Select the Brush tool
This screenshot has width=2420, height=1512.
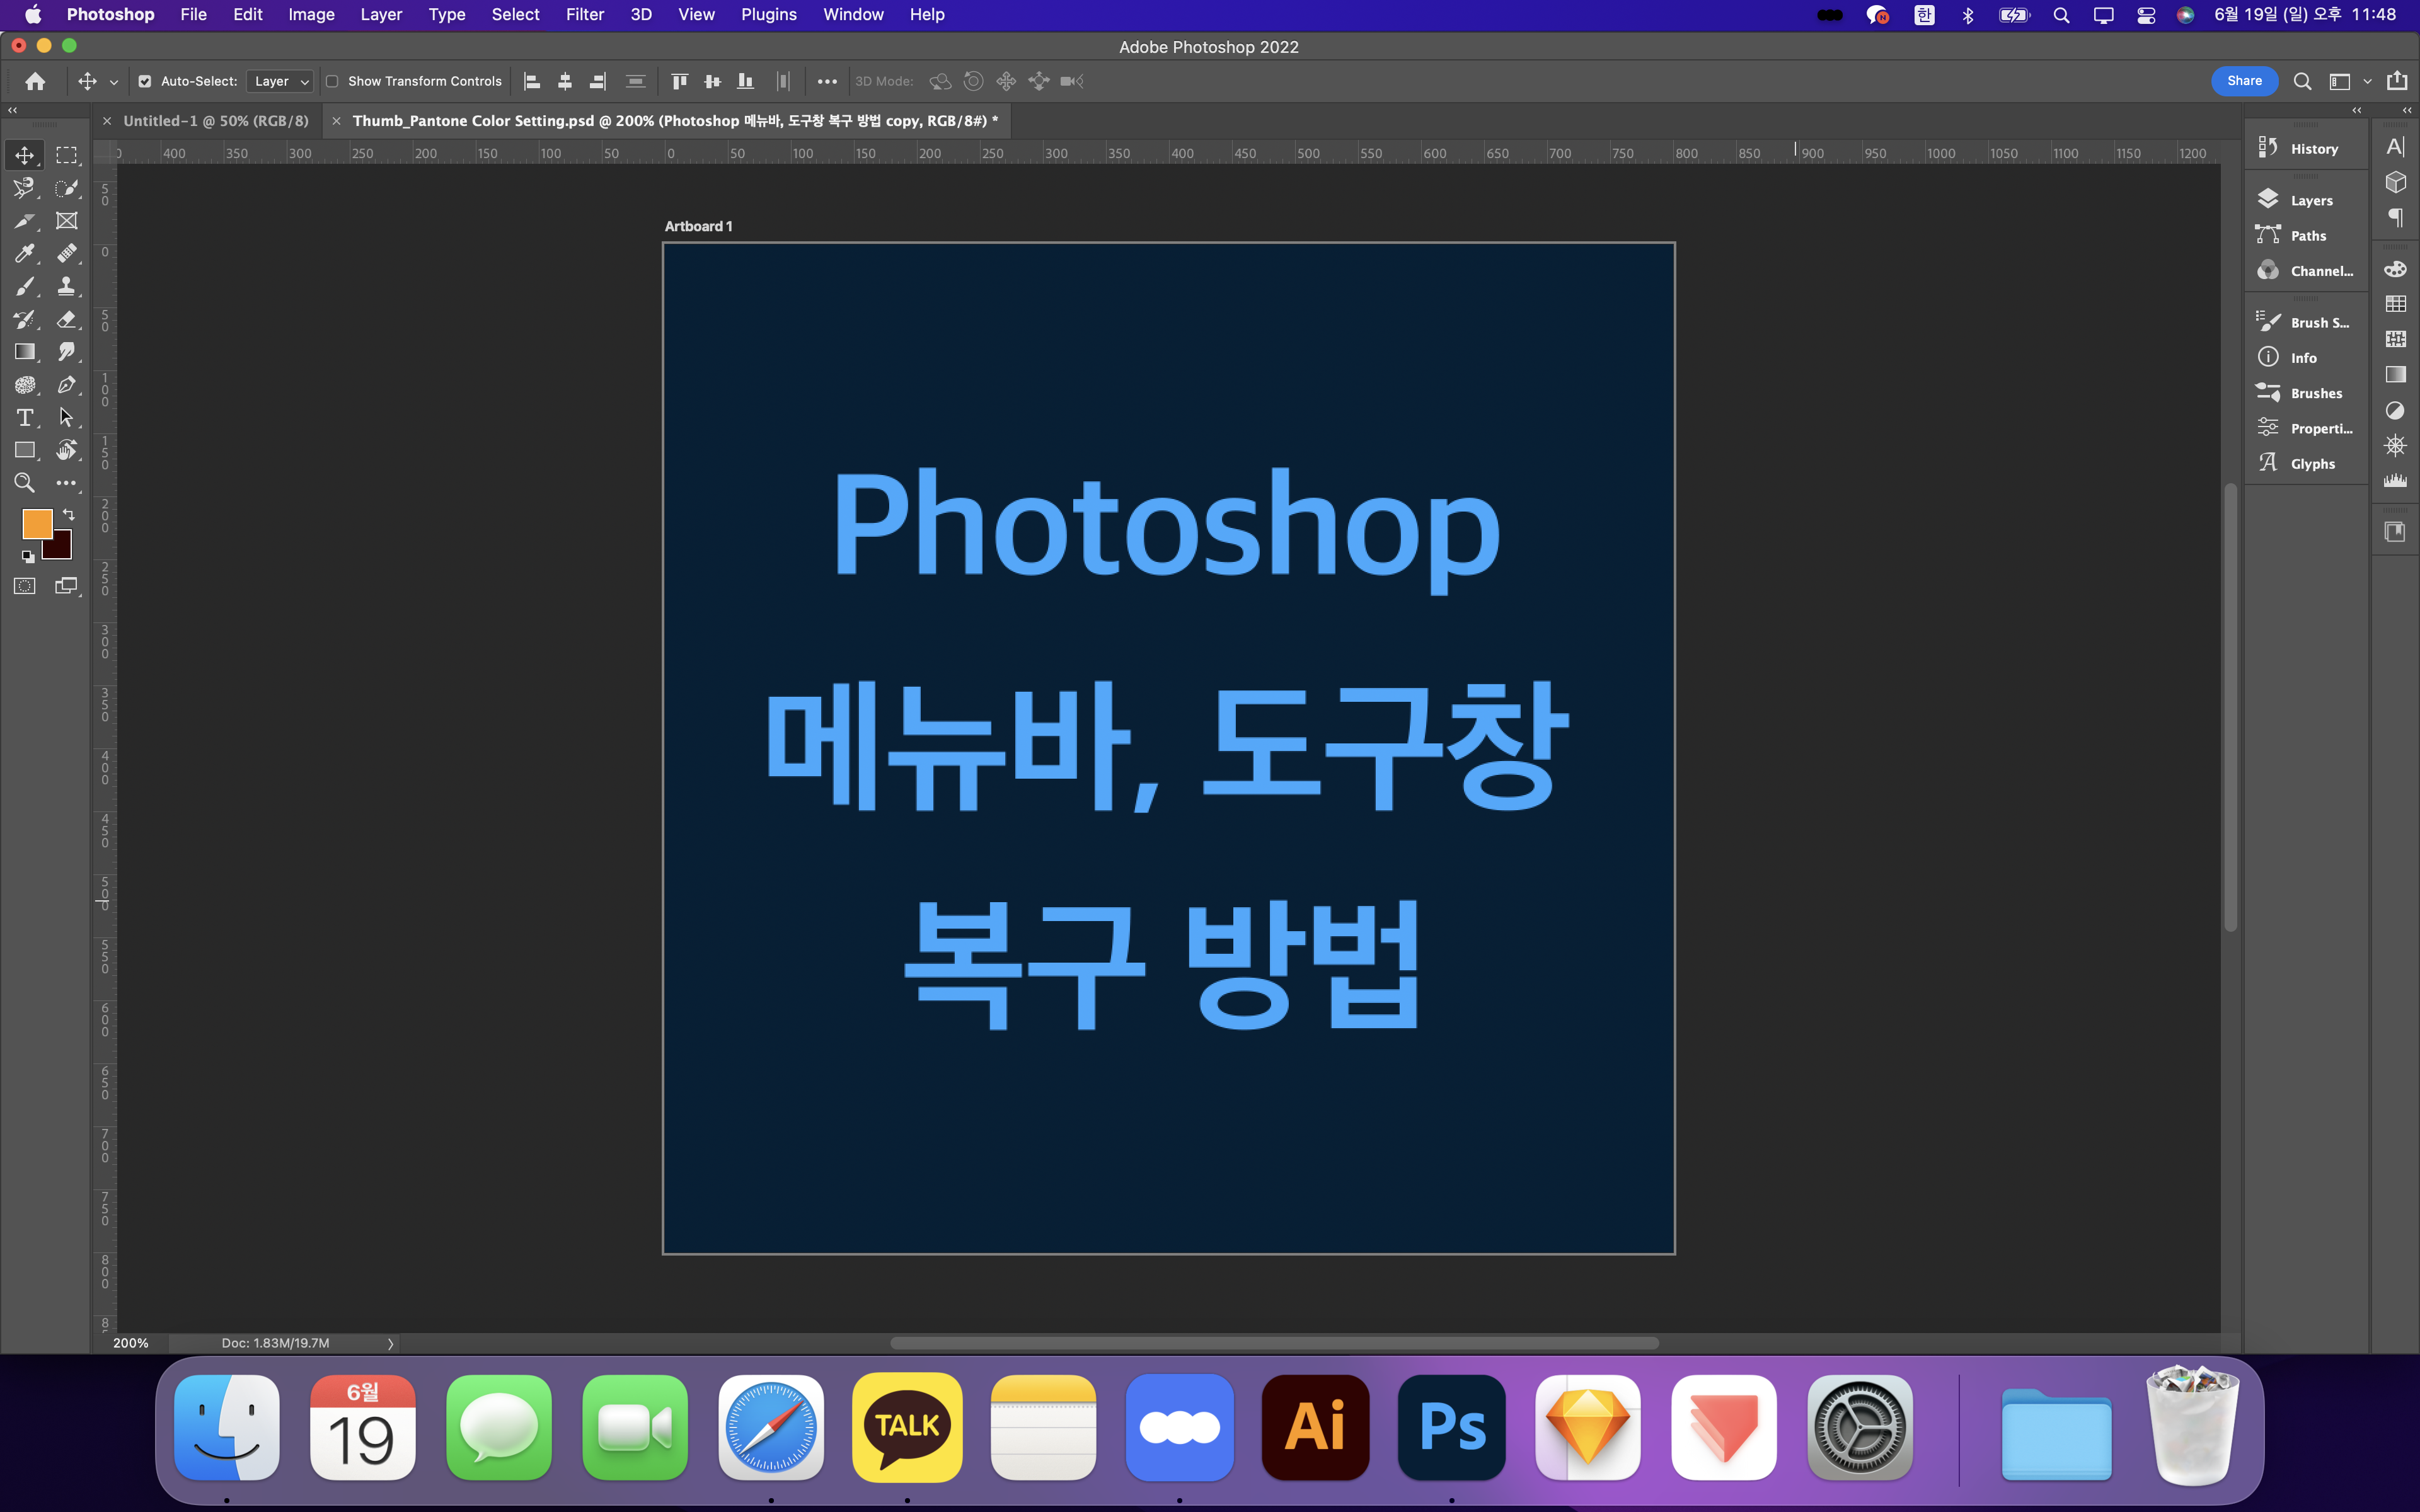24,286
